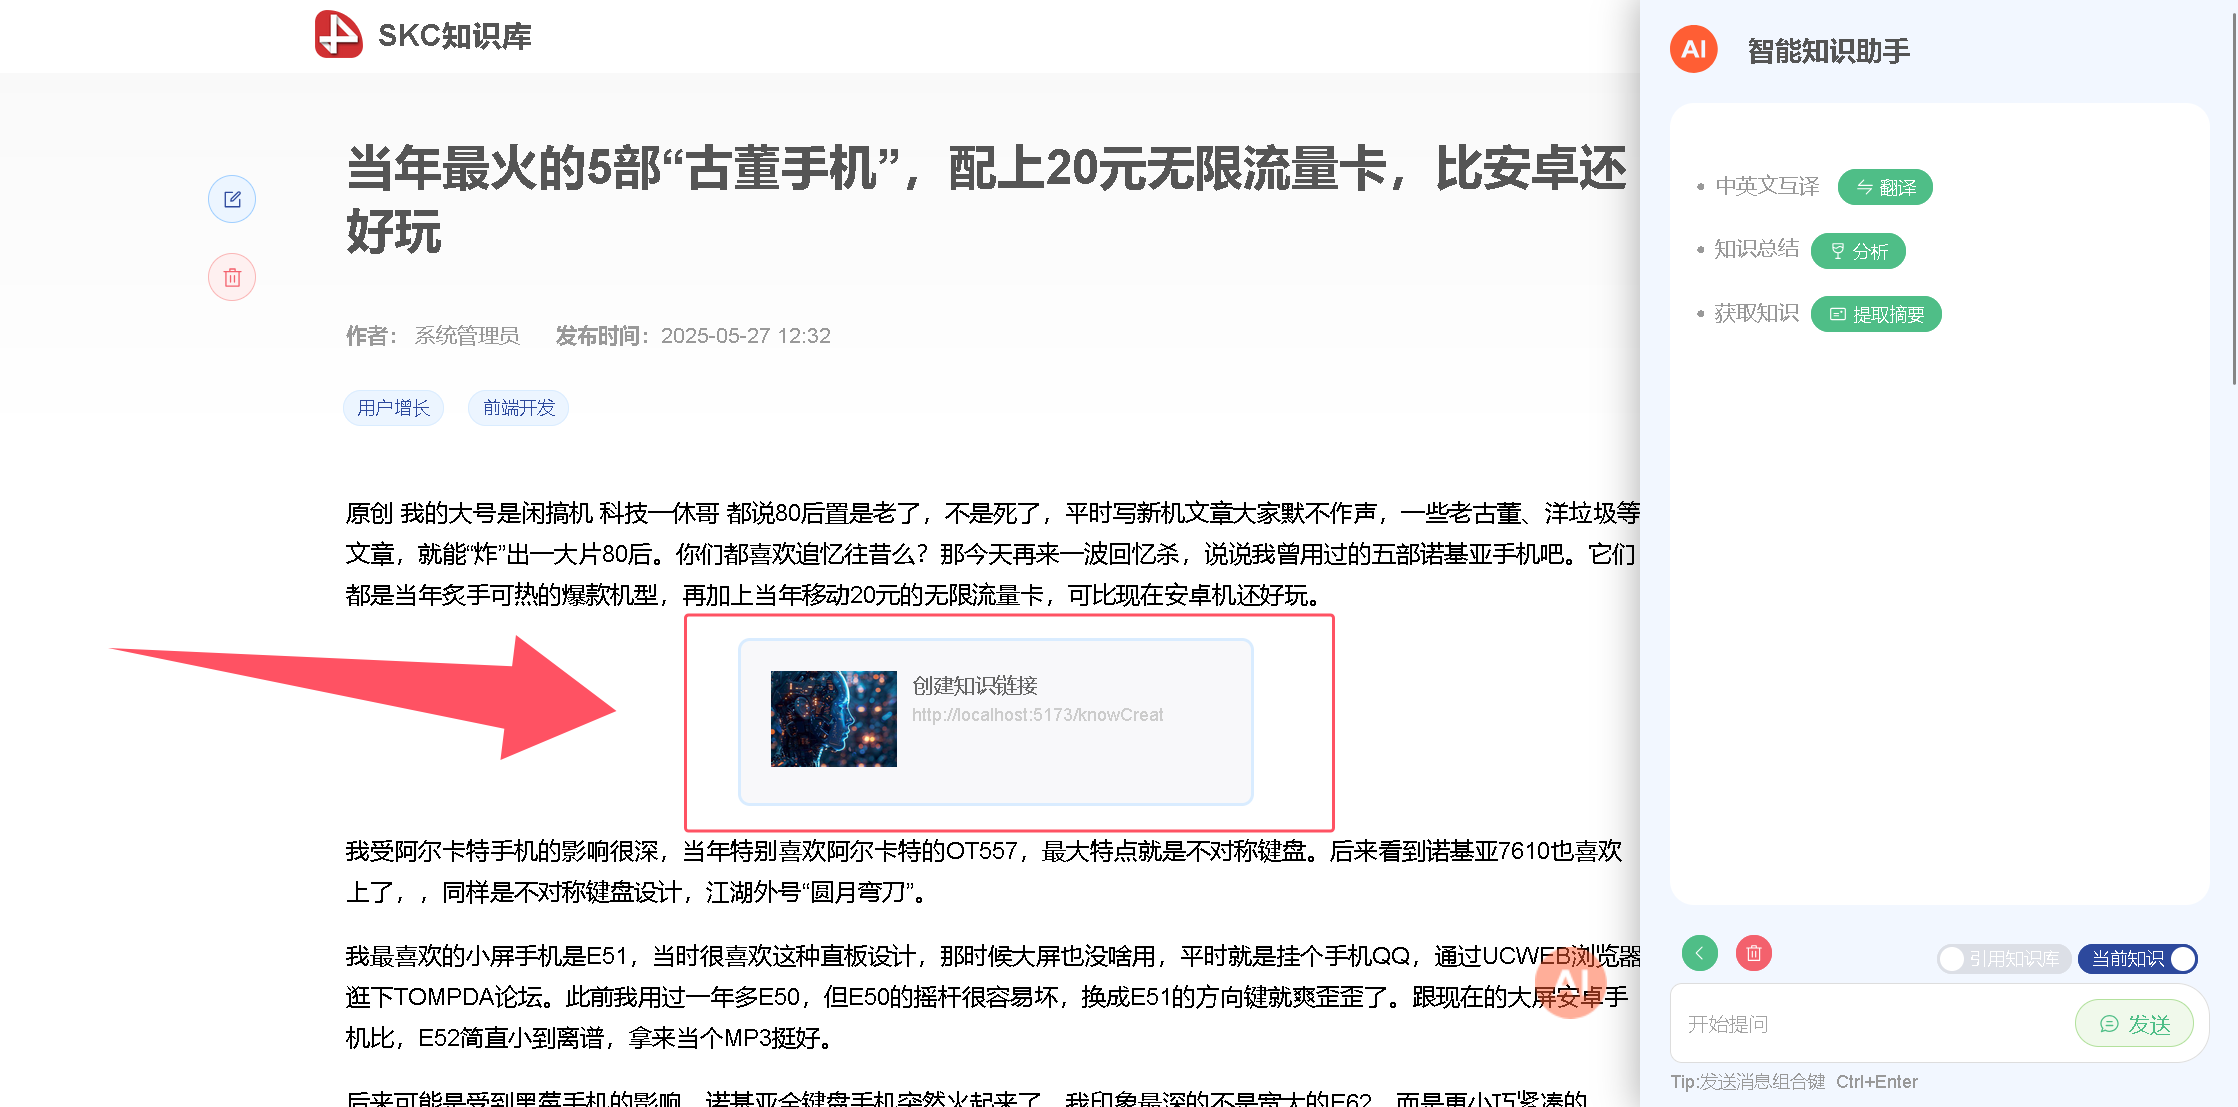Click the 分析 analyze button
The height and width of the screenshot is (1107, 2238).
[x=1858, y=251]
